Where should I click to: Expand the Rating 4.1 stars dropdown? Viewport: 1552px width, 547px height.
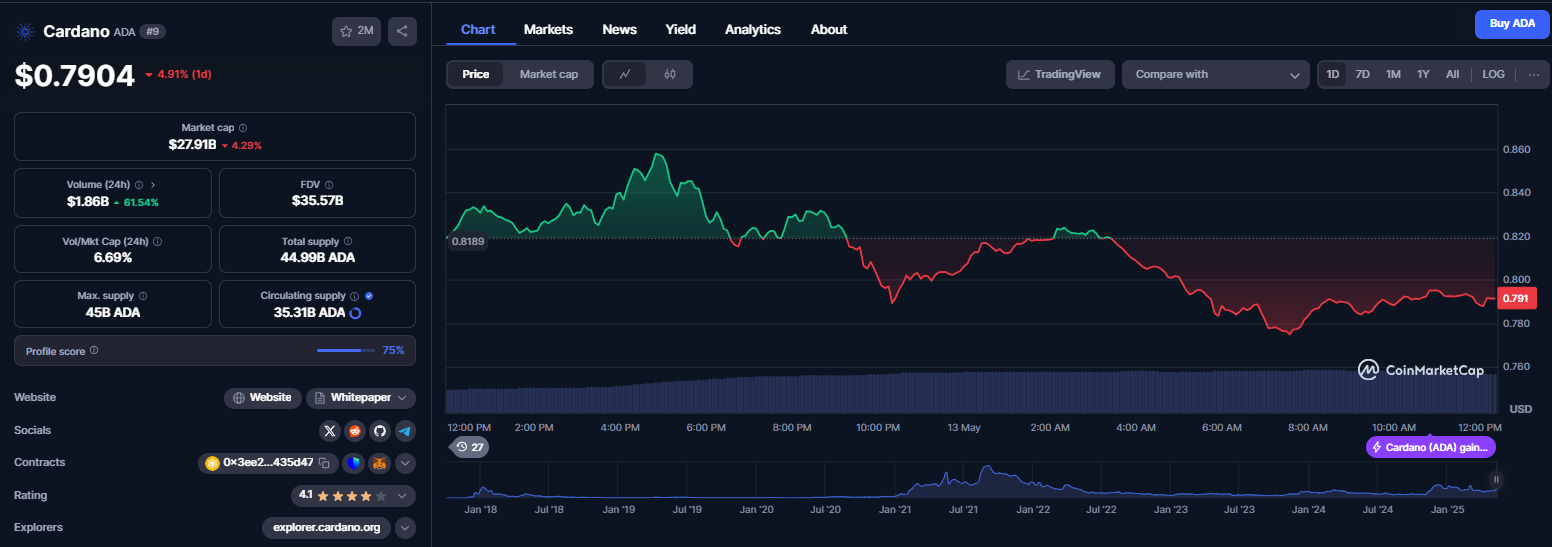pyautogui.click(x=353, y=495)
